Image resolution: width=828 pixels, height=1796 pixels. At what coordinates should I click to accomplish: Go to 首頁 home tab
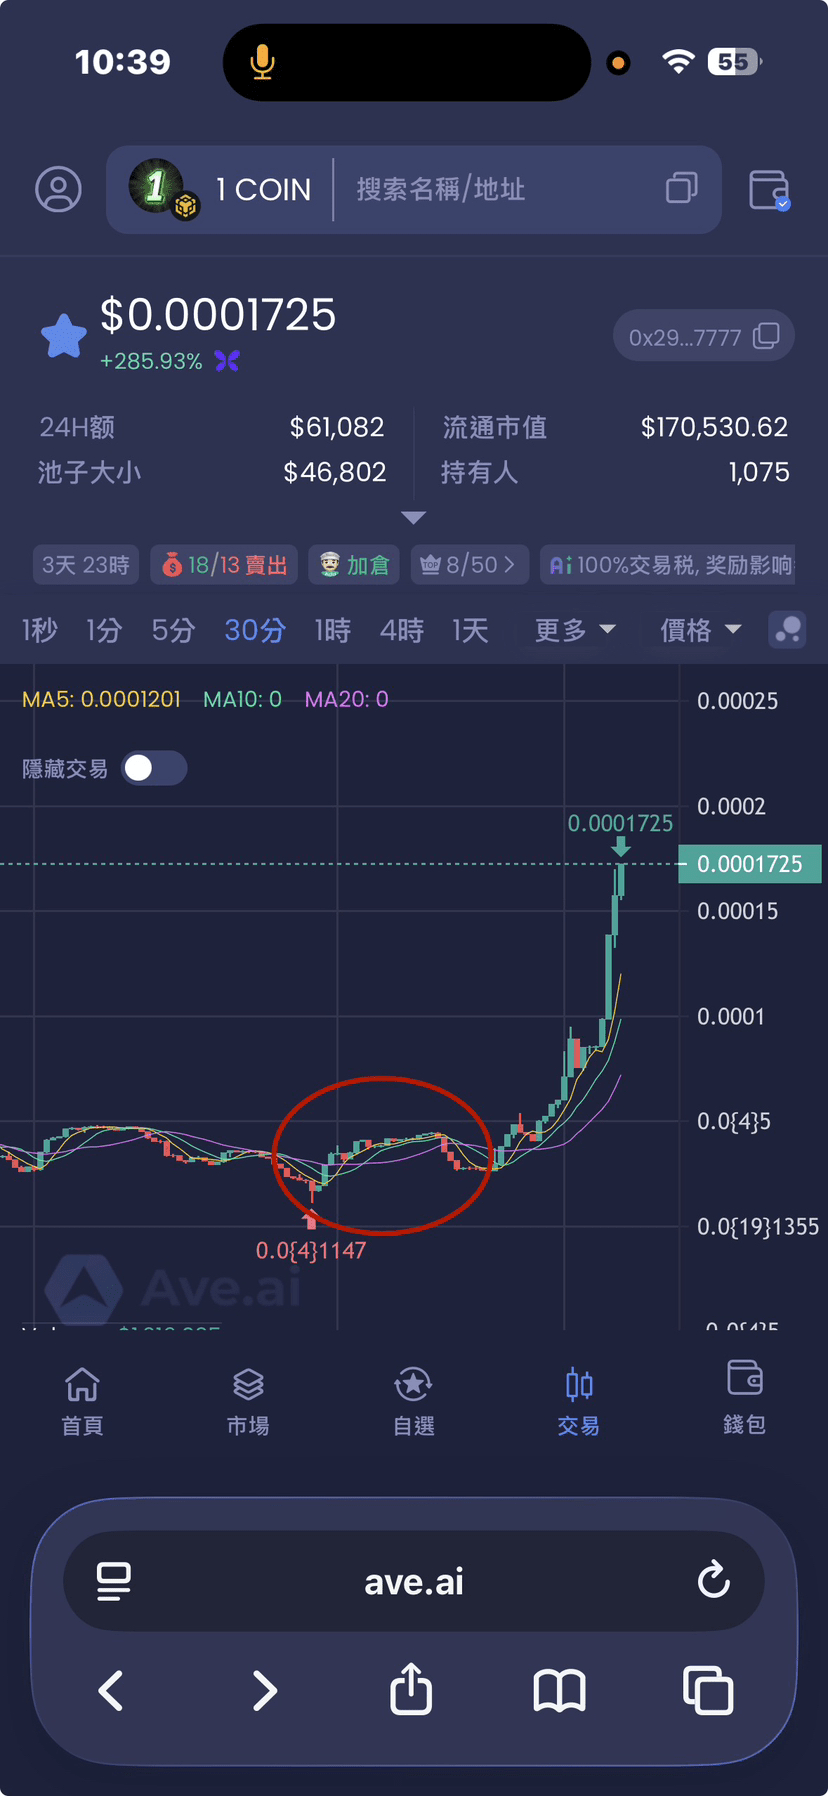[x=82, y=1400]
